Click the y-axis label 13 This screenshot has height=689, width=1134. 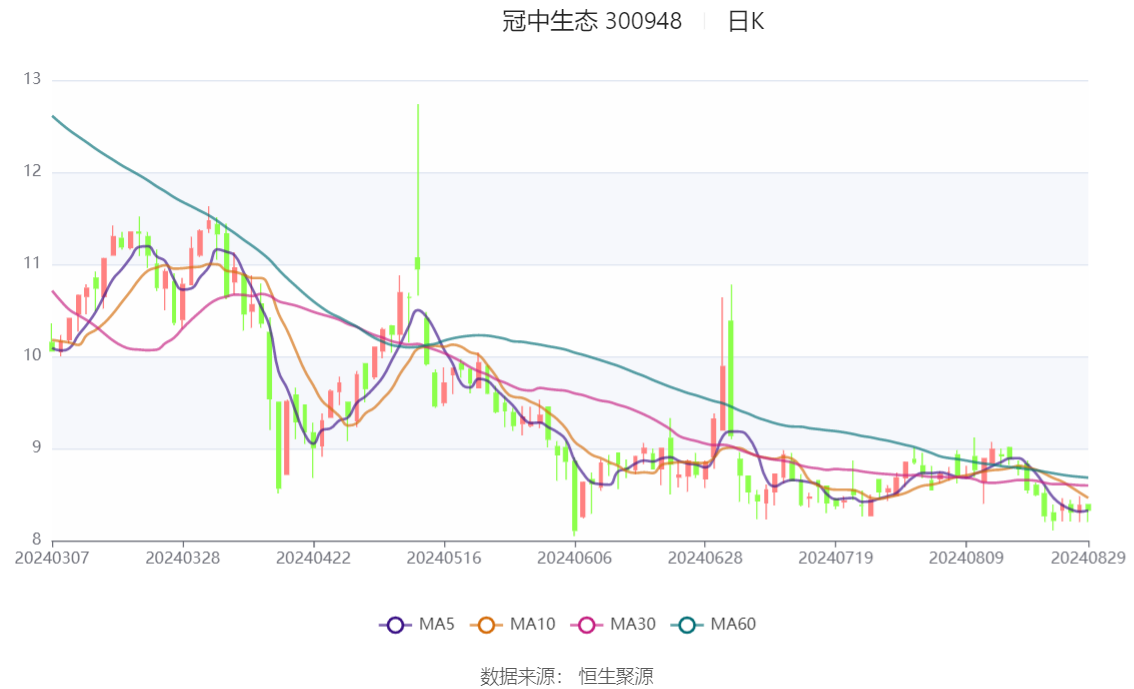click(x=32, y=79)
